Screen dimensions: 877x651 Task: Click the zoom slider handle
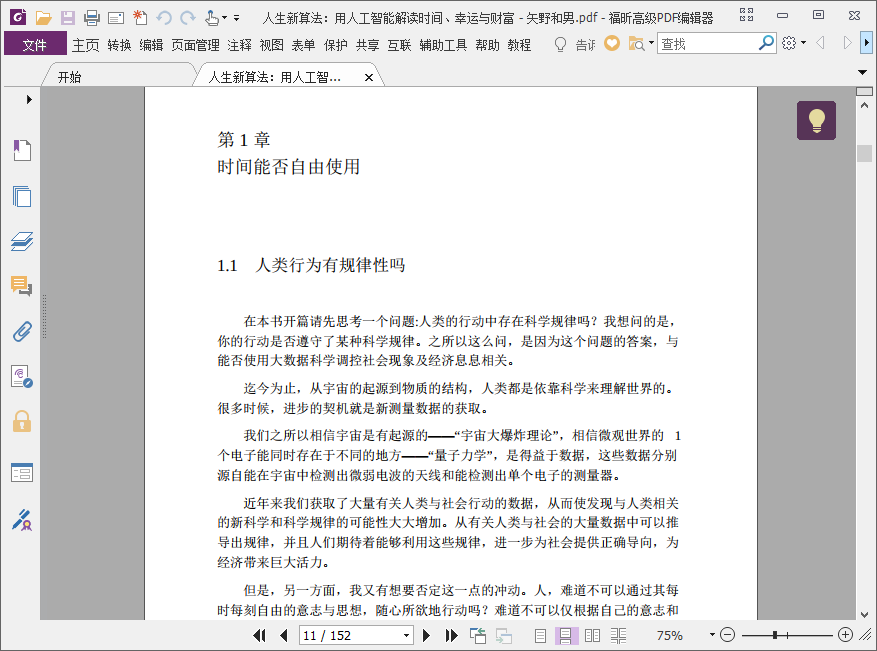click(x=775, y=635)
